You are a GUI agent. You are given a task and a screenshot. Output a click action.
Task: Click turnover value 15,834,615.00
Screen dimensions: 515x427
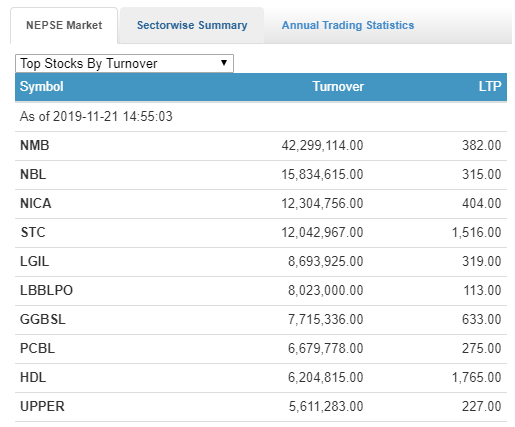point(322,175)
